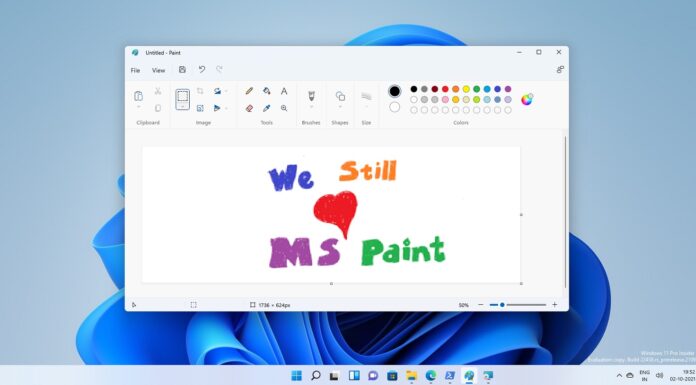
Task: Pick the green color swatch
Action: tap(476, 89)
